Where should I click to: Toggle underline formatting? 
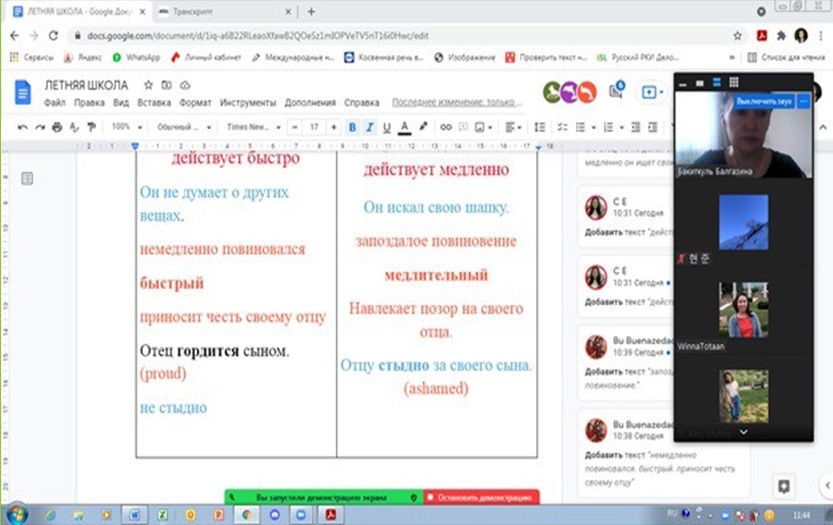point(387,127)
